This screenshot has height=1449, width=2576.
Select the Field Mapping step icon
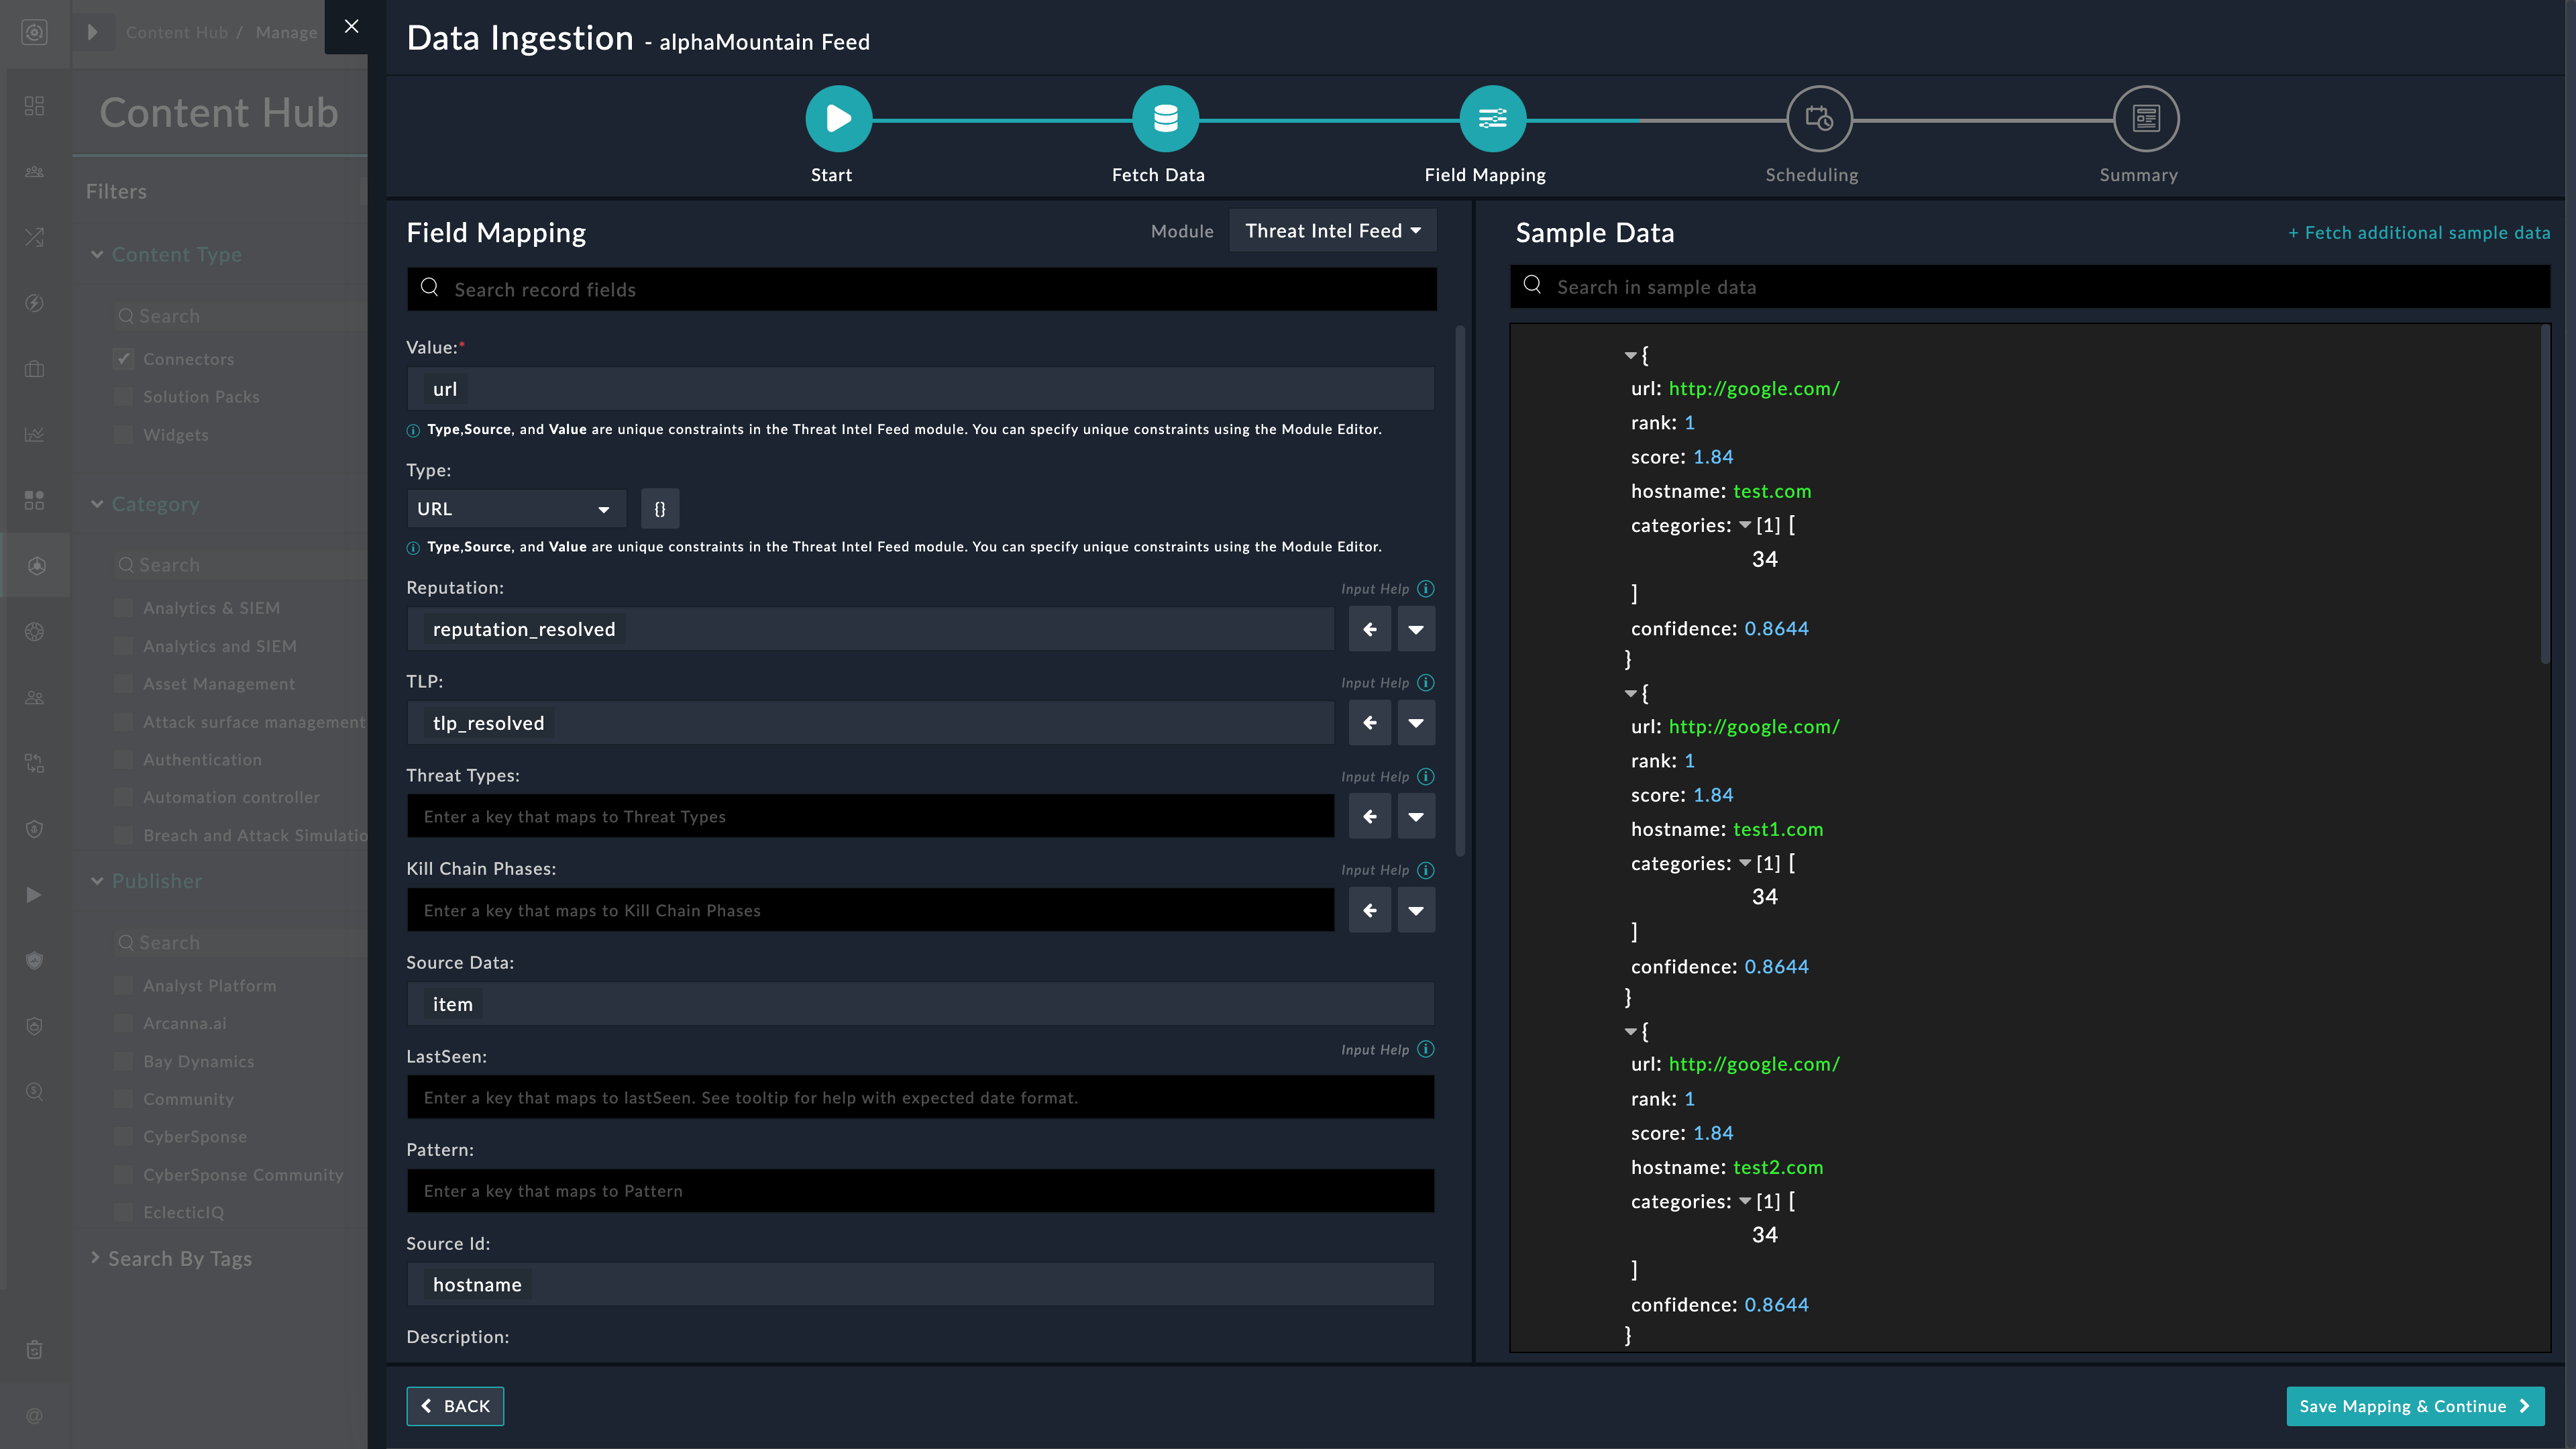1492,119
